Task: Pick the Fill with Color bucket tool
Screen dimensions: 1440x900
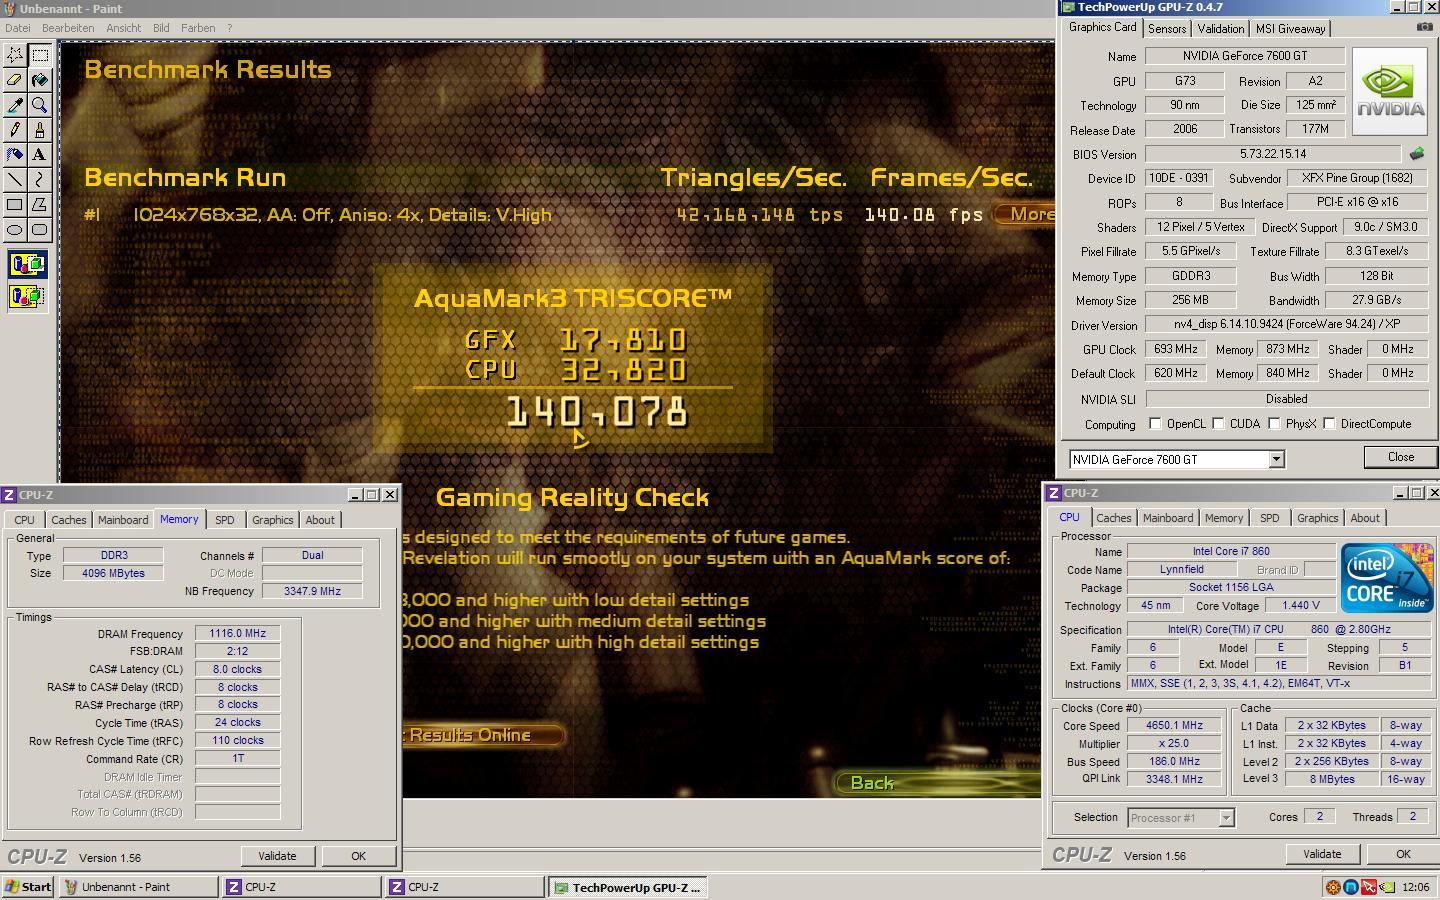Action: click(x=40, y=80)
